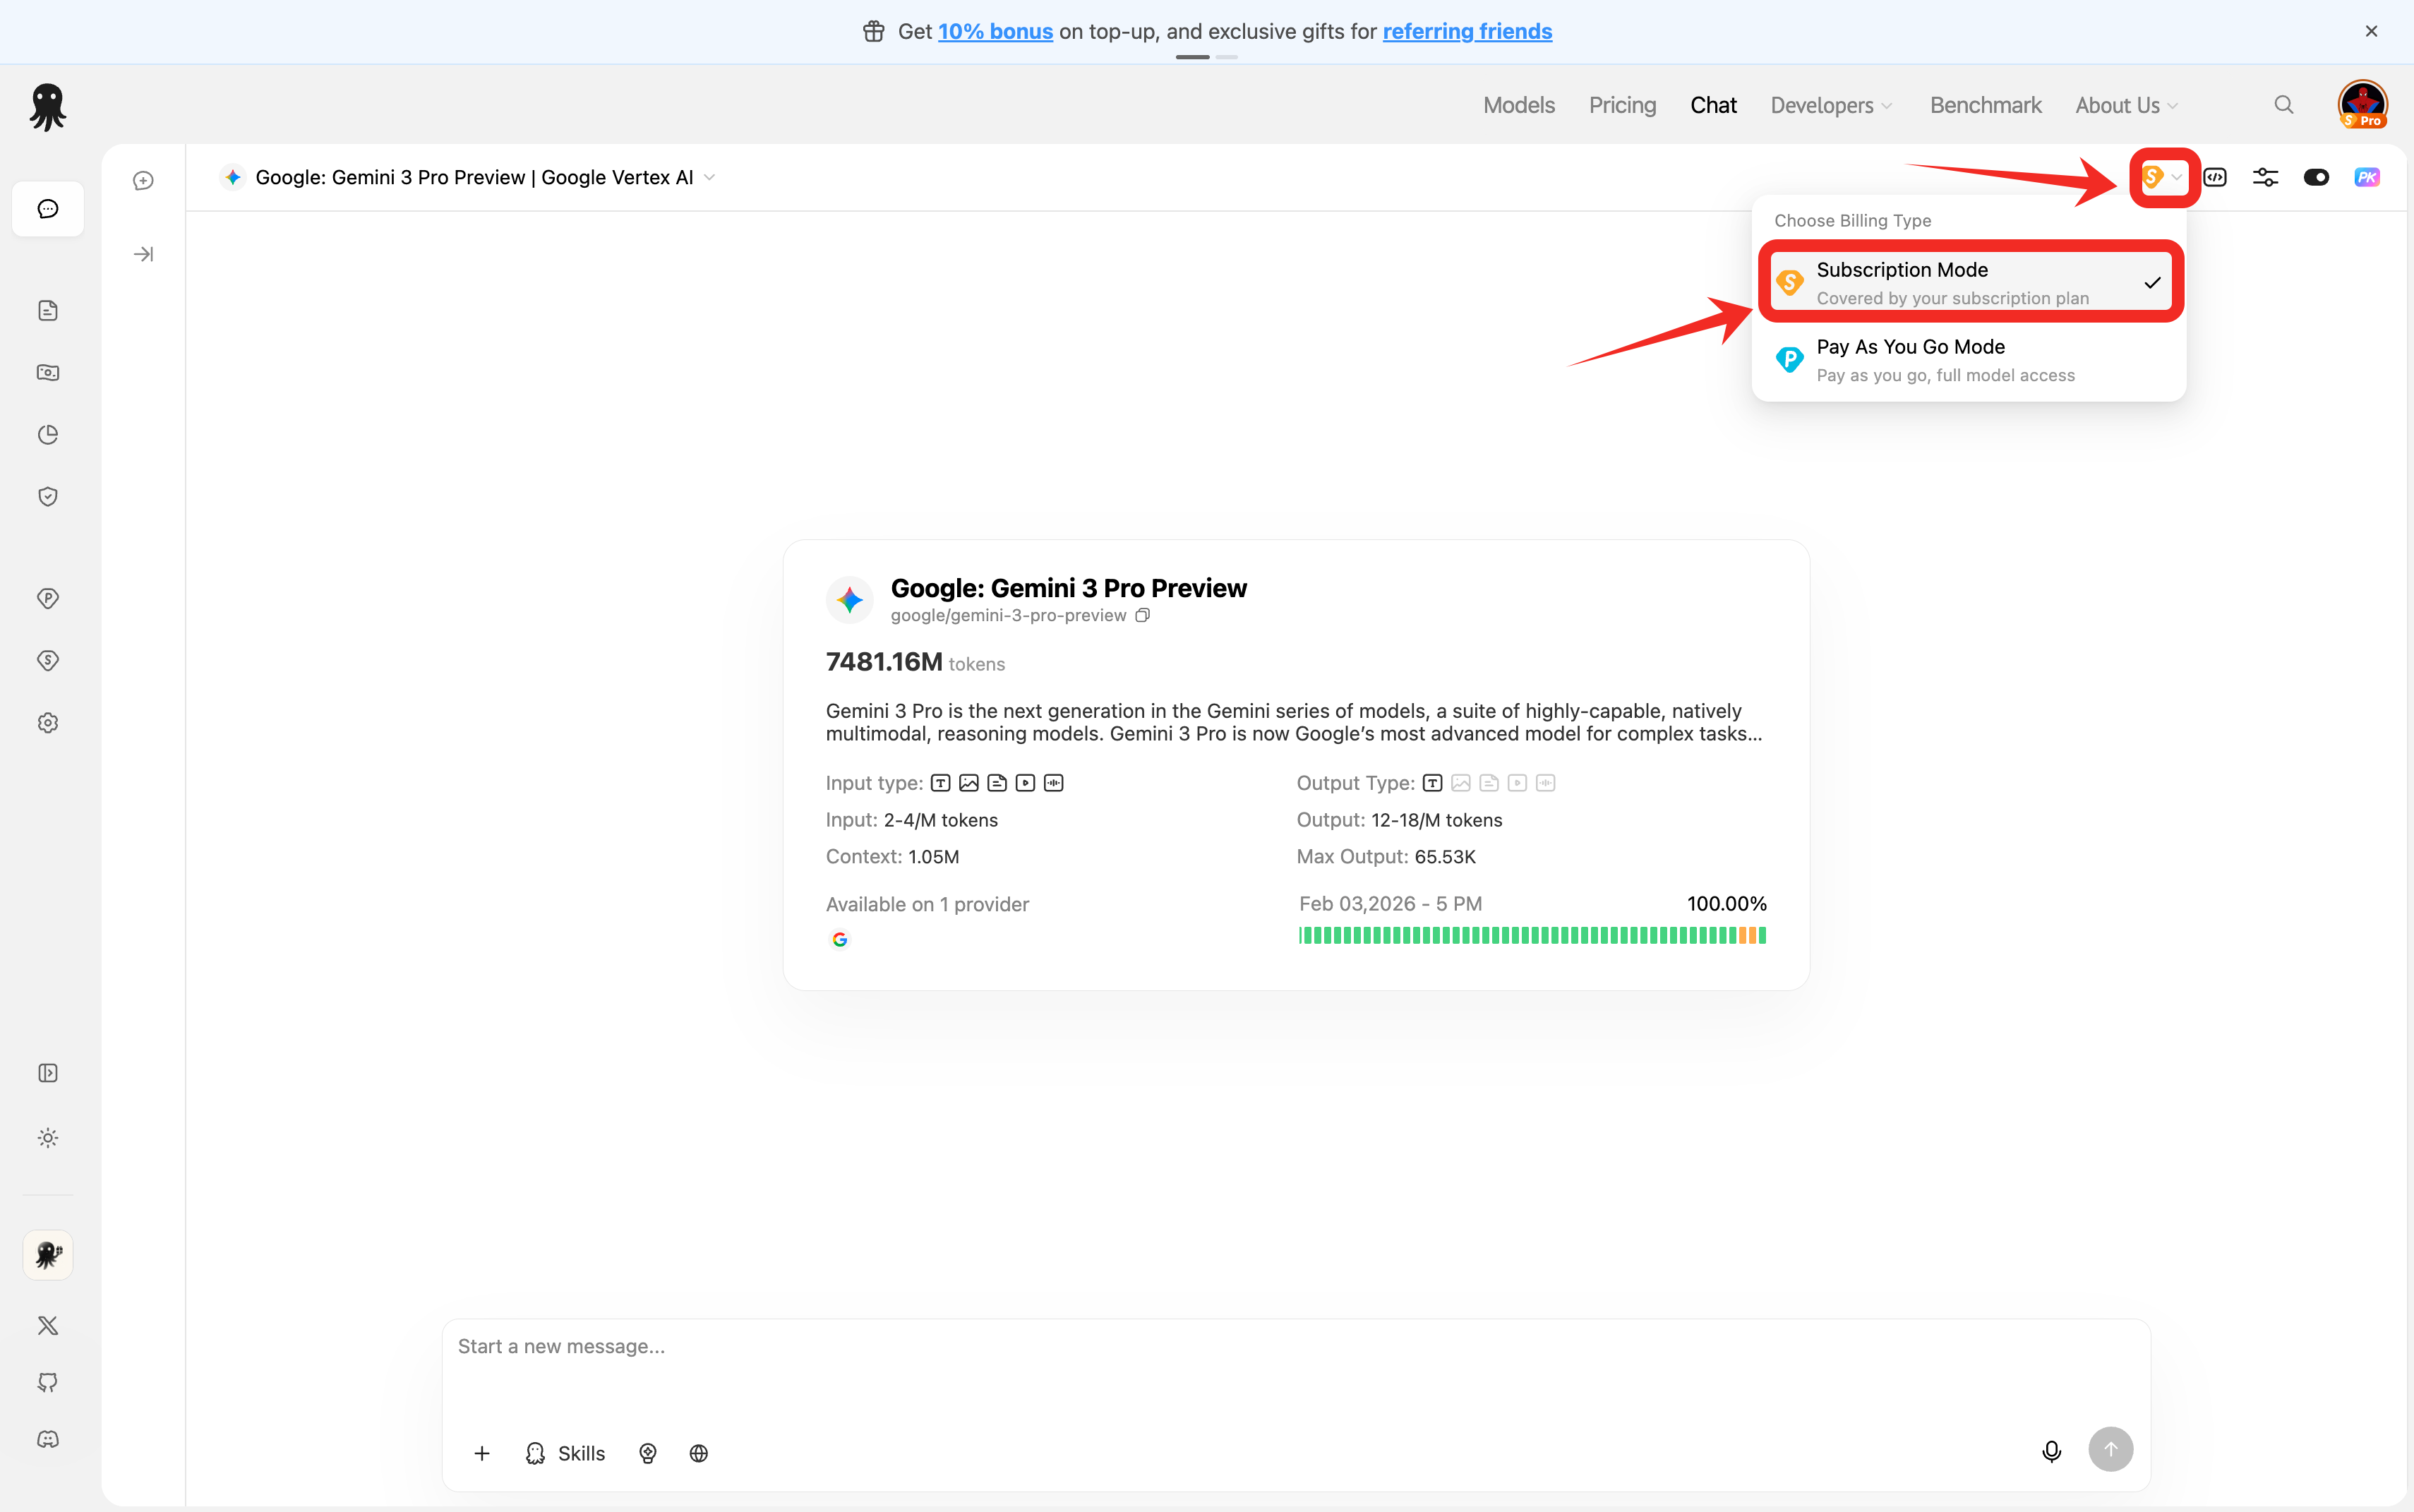Open the Benchmark page
This screenshot has width=2414, height=1512.
1985,105
